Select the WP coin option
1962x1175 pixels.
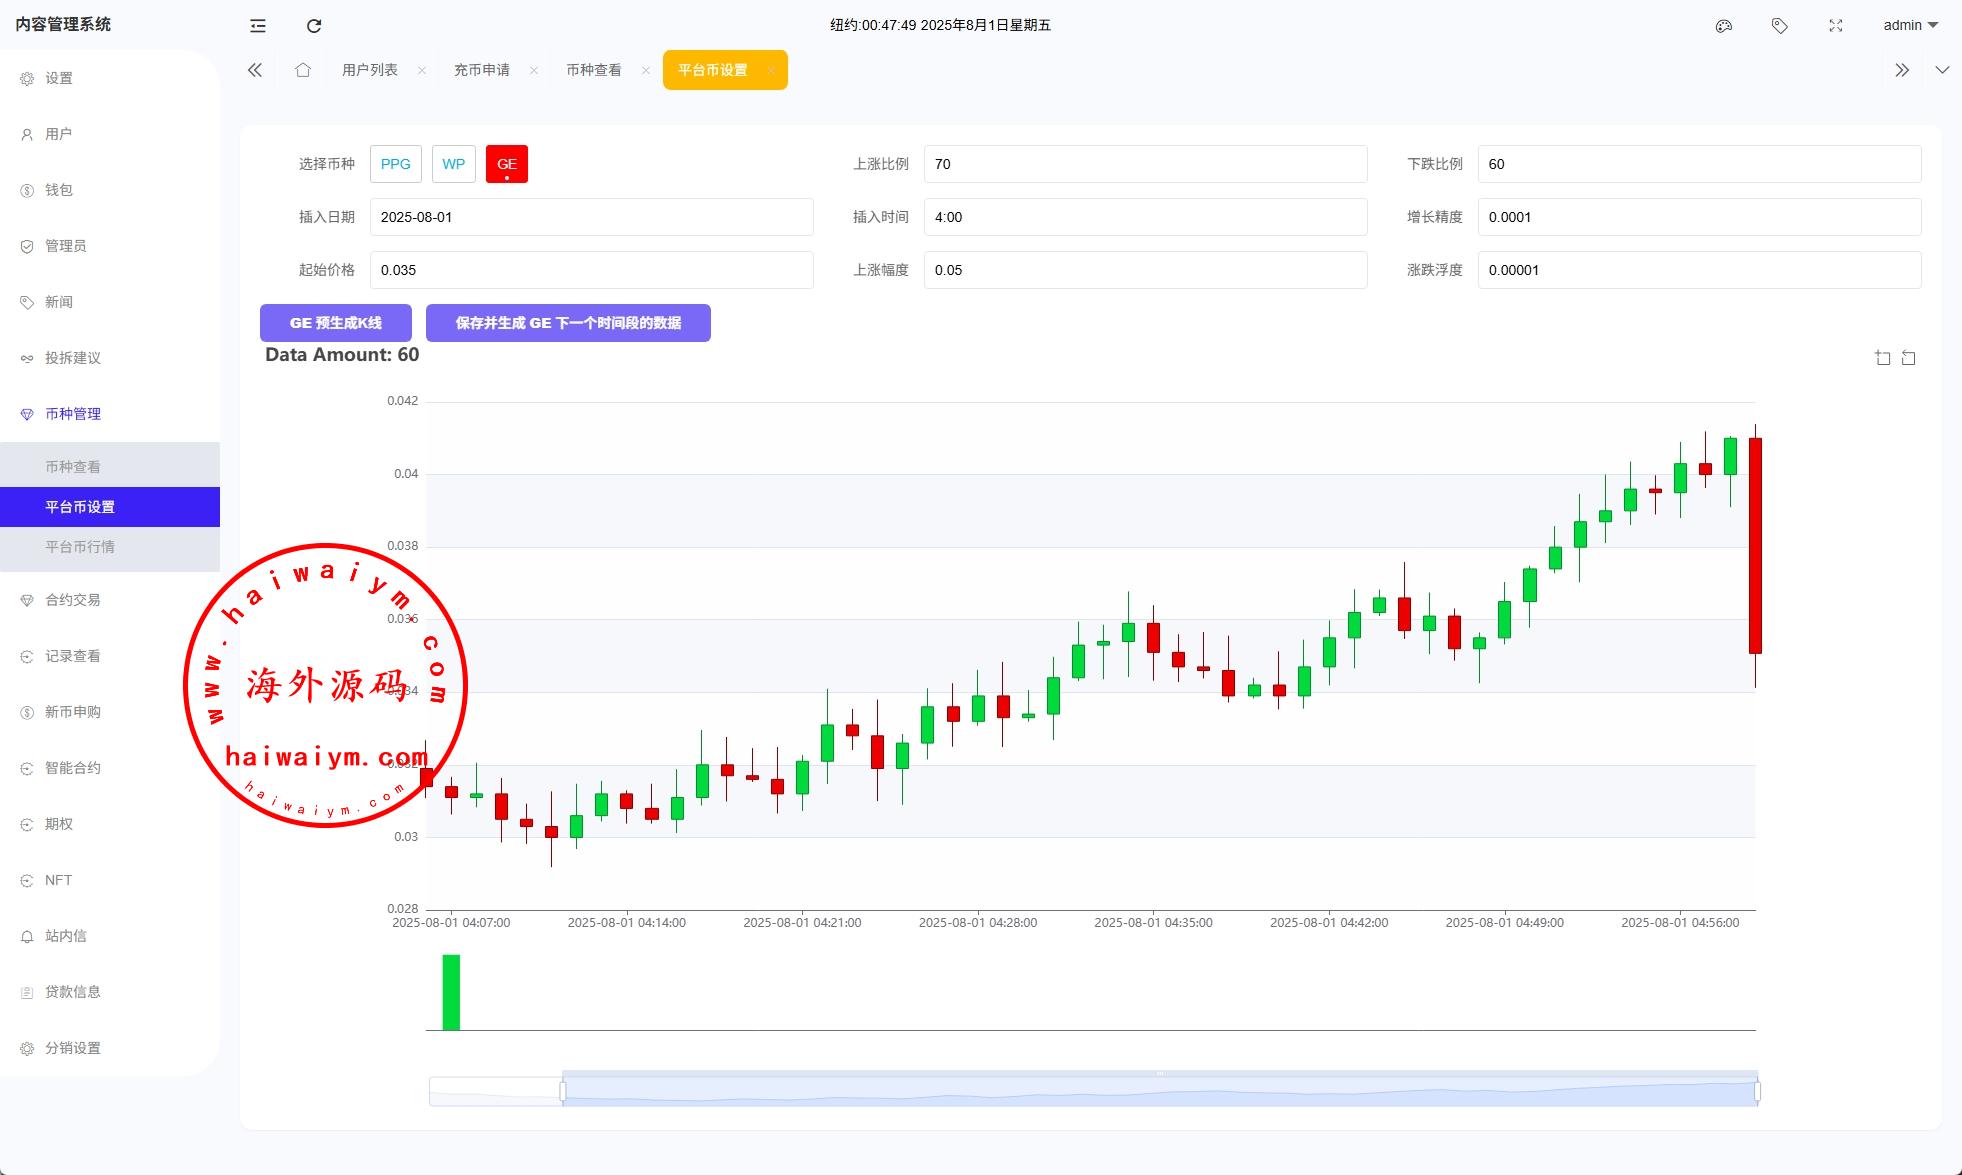coord(453,164)
